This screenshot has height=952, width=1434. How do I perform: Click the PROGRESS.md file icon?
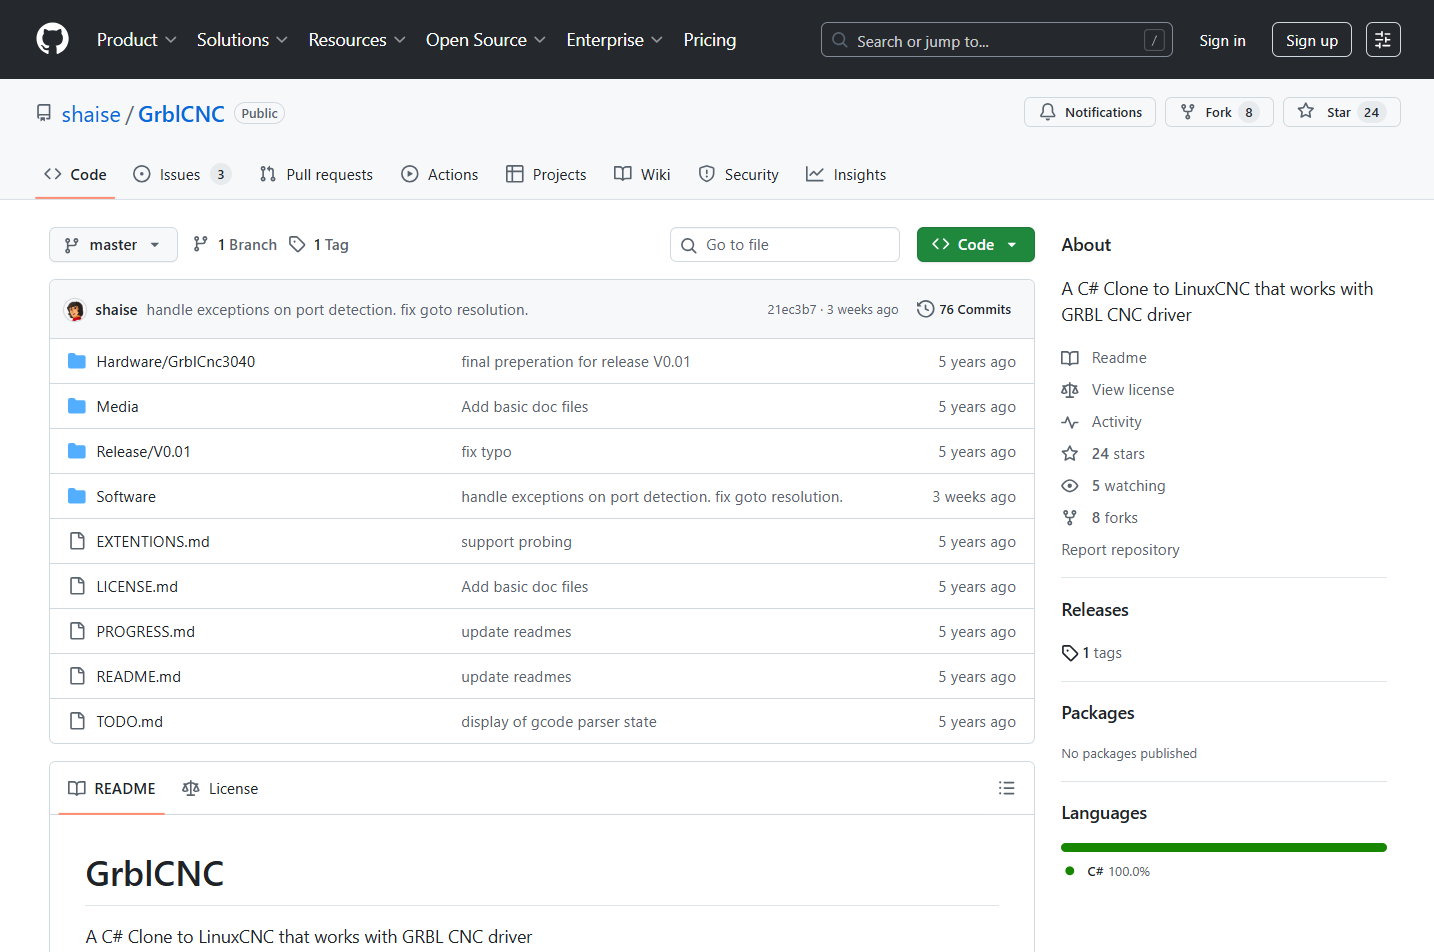tap(77, 631)
